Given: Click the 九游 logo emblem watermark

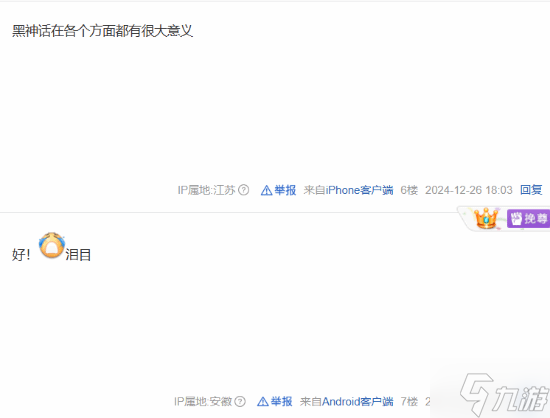Looking at the screenshot, I should coord(477,394).
